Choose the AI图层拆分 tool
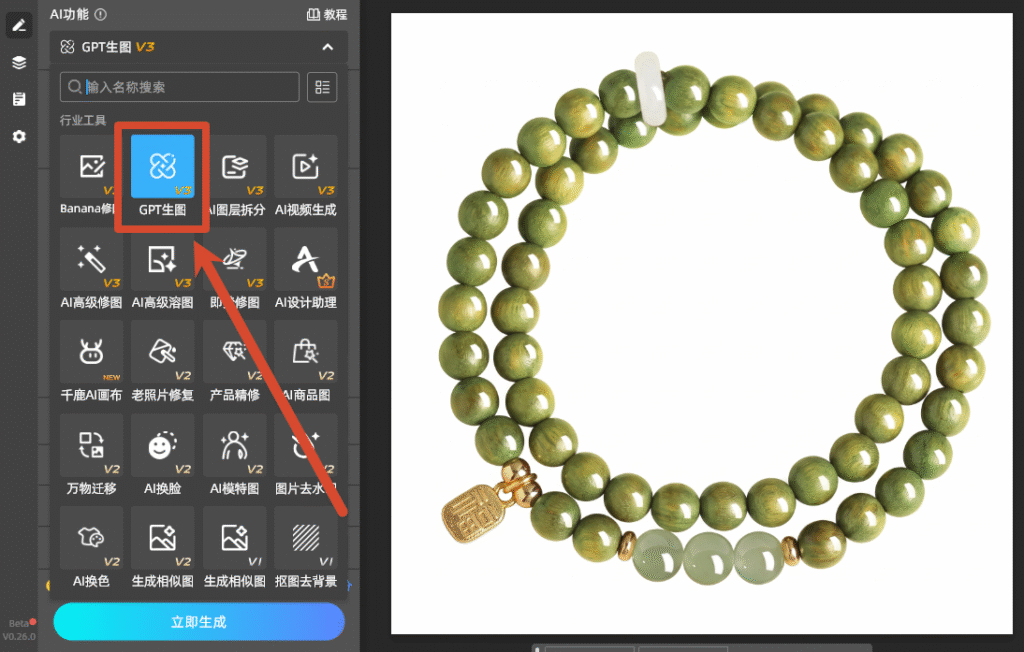Viewport: 1024px width, 652px height. (234, 176)
